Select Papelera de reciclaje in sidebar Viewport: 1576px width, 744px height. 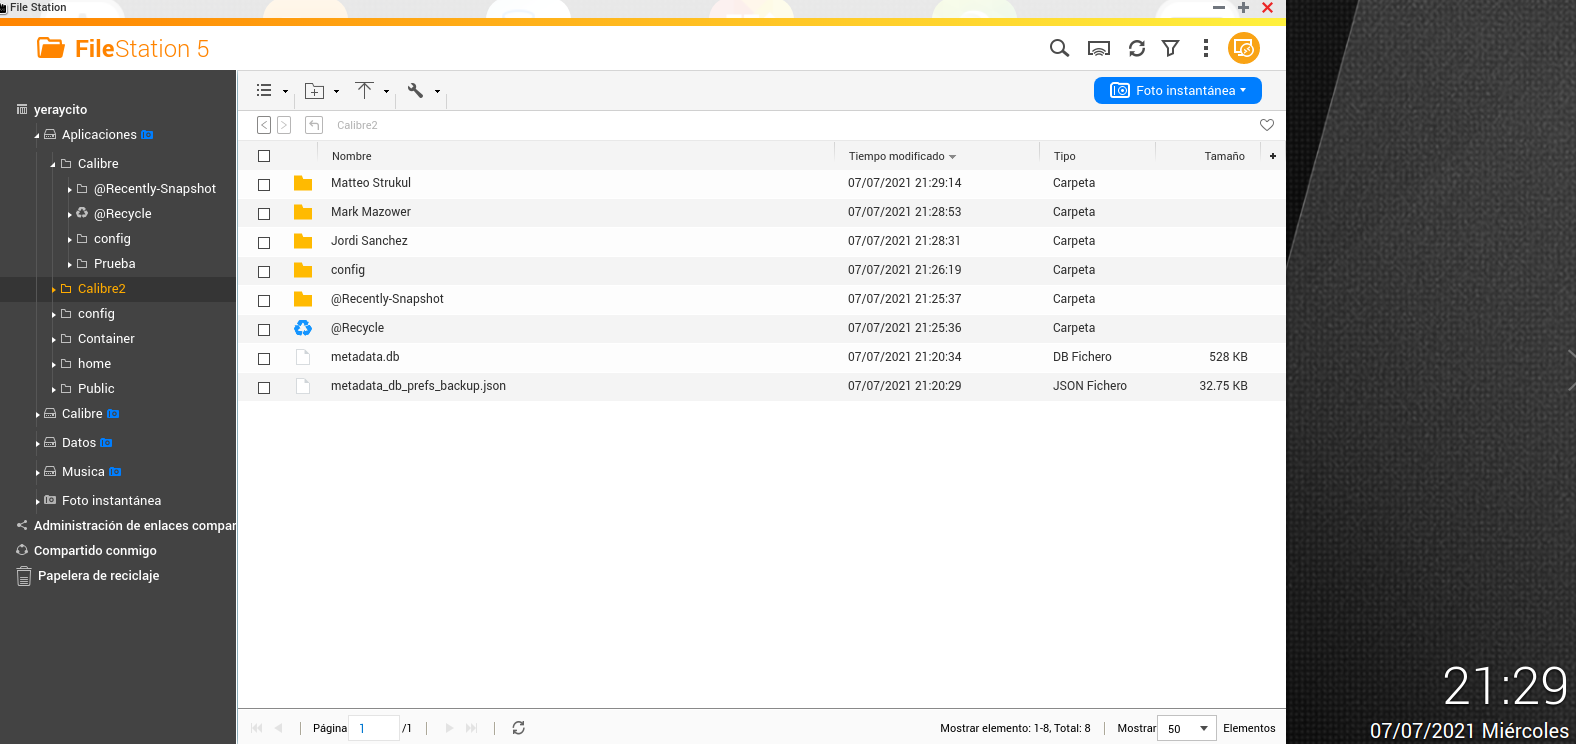98,576
